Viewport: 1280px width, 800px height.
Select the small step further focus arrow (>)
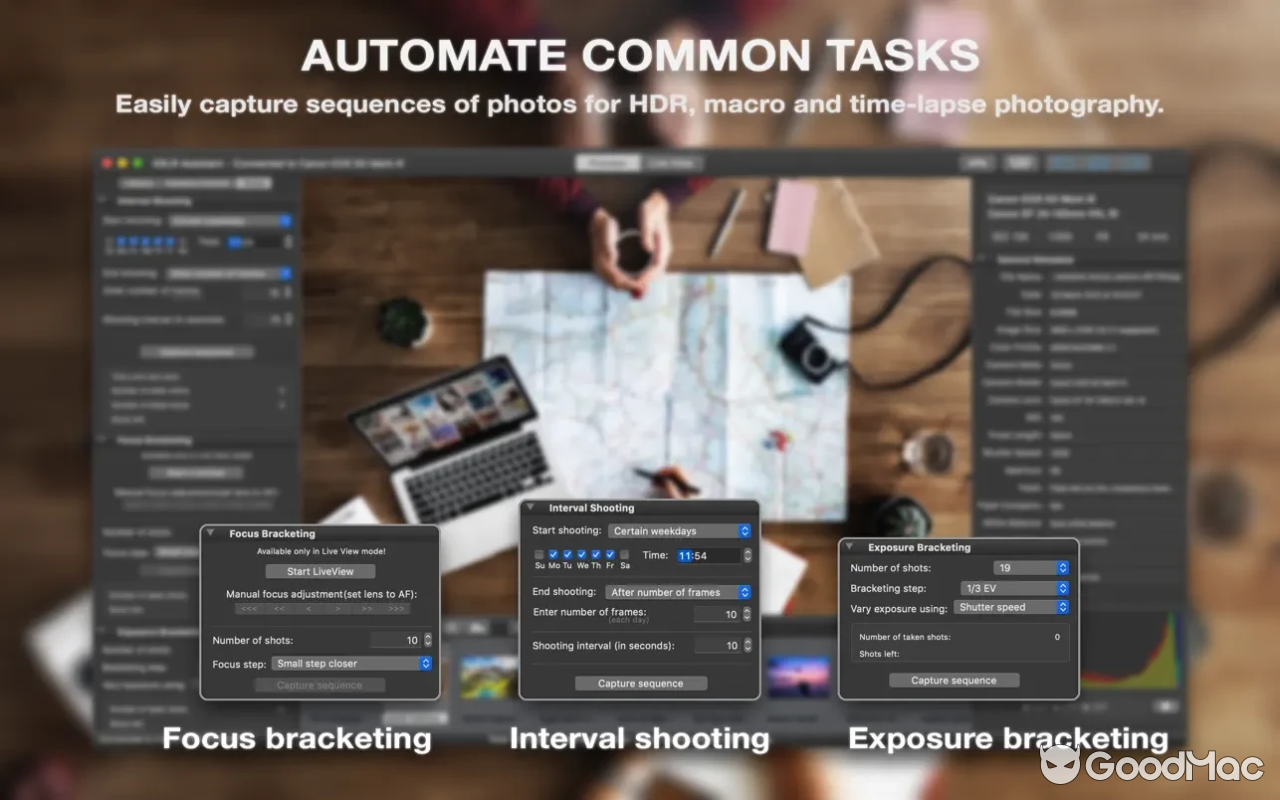click(x=339, y=609)
